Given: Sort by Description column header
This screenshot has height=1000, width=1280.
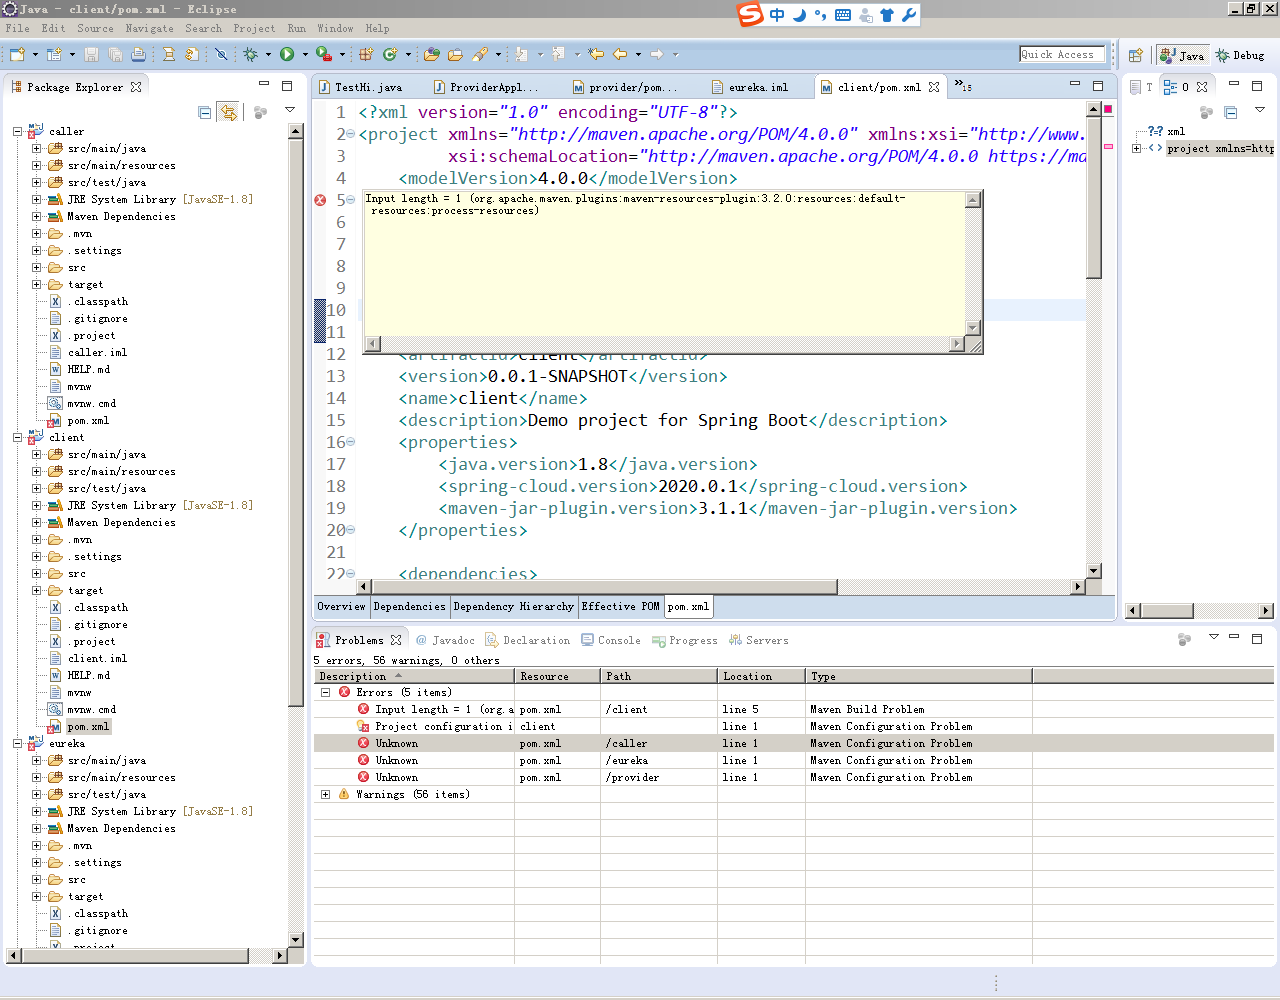Looking at the screenshot, I should click(415, 676).
